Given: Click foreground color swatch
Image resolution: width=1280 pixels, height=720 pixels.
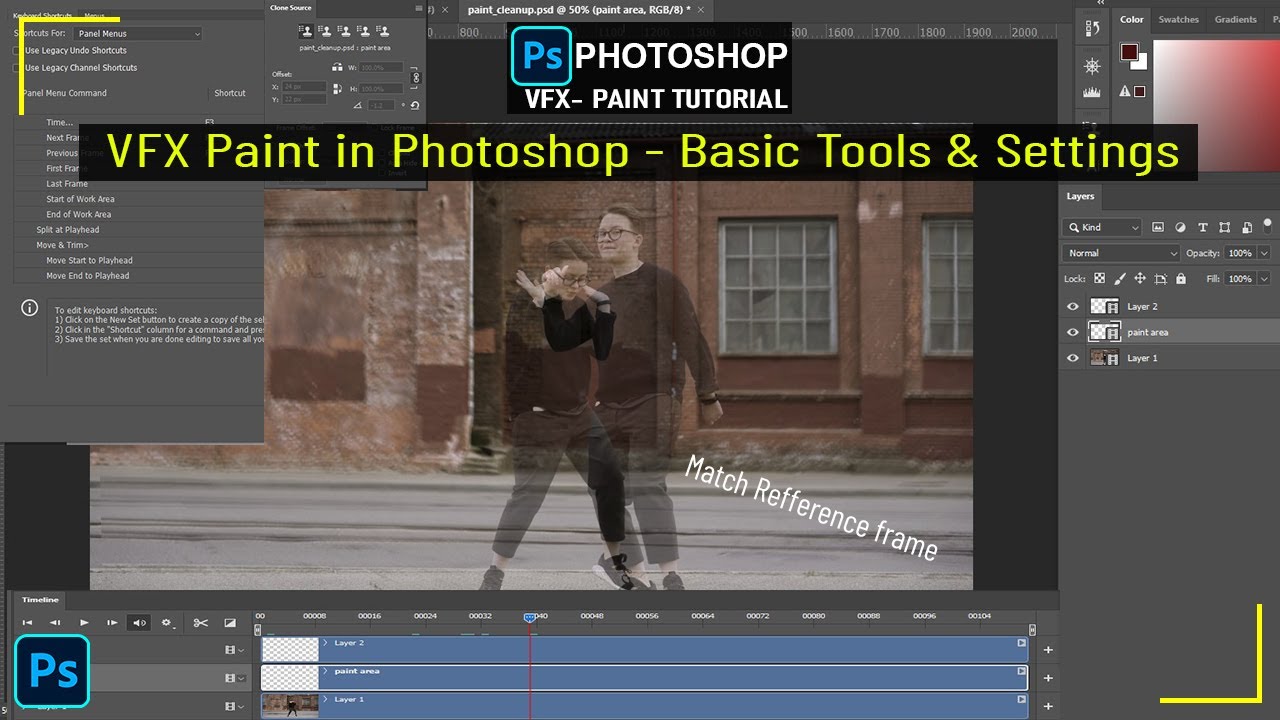Looking at the screenshot, I should tap(1129, 52).
